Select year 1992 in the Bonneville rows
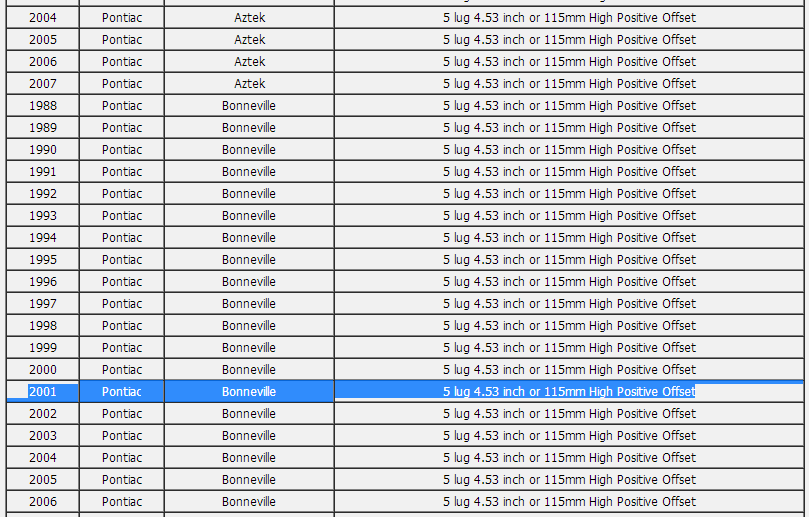 click(43, 194)
